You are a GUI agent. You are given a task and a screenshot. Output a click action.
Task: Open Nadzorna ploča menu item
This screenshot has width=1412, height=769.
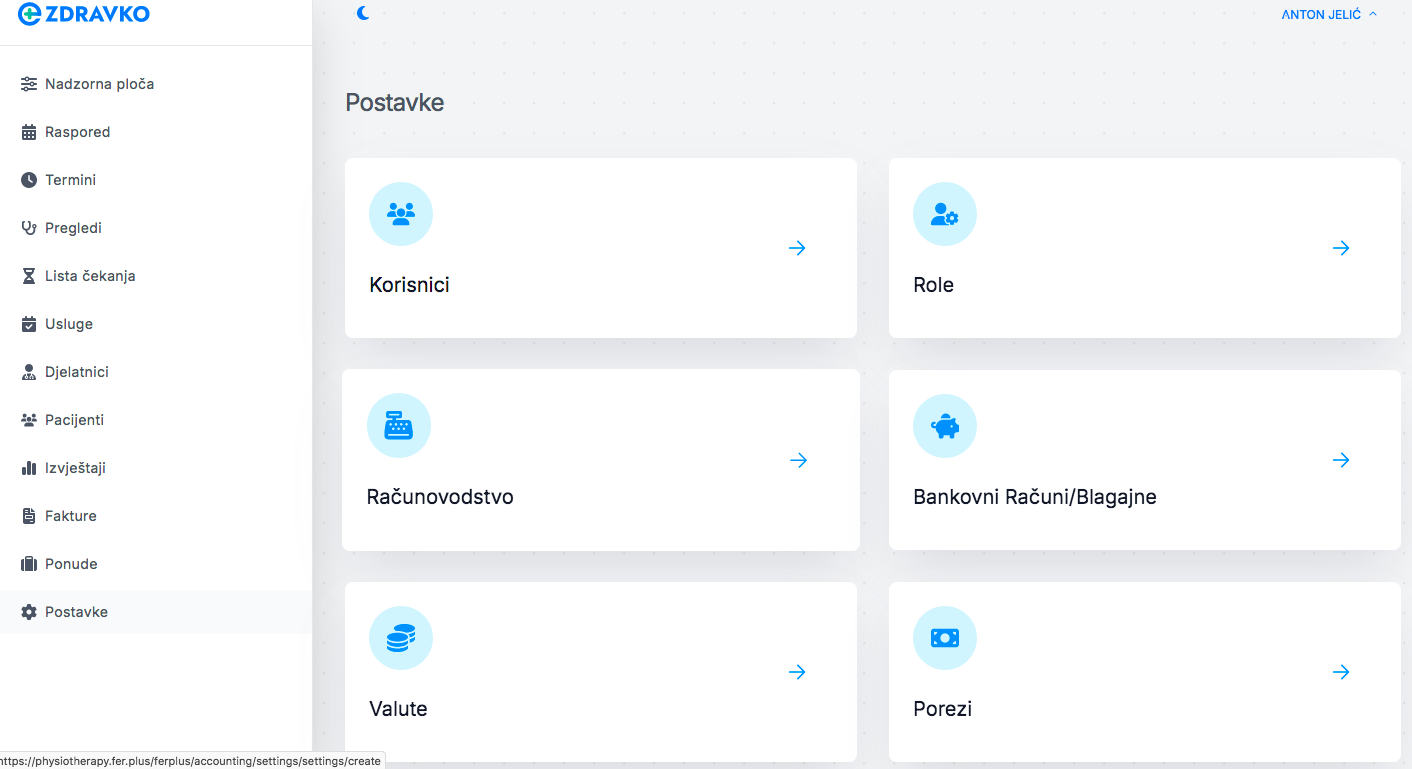pyautogui.click(x=99, y=84)
